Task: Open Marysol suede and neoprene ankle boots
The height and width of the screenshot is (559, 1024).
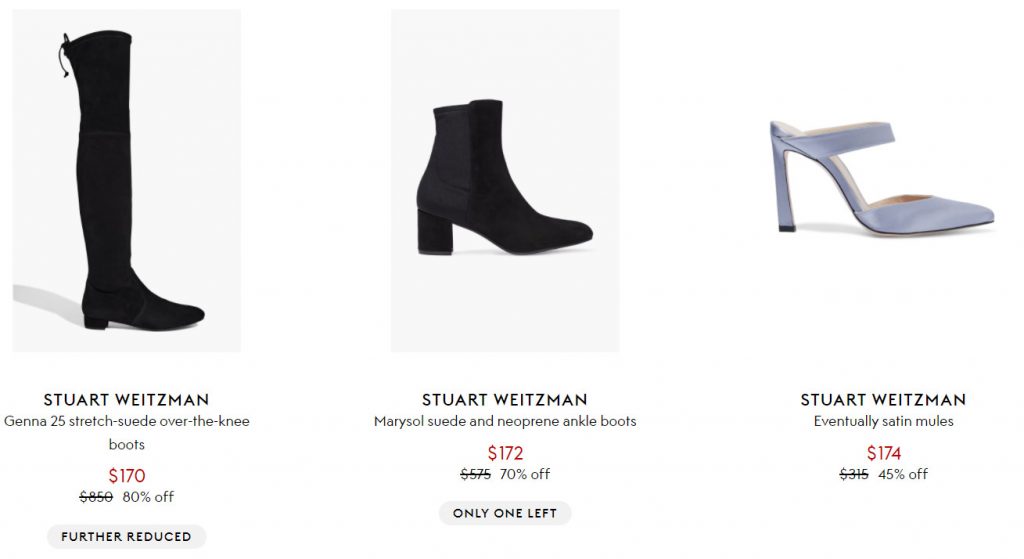Action: click(505, 421)
